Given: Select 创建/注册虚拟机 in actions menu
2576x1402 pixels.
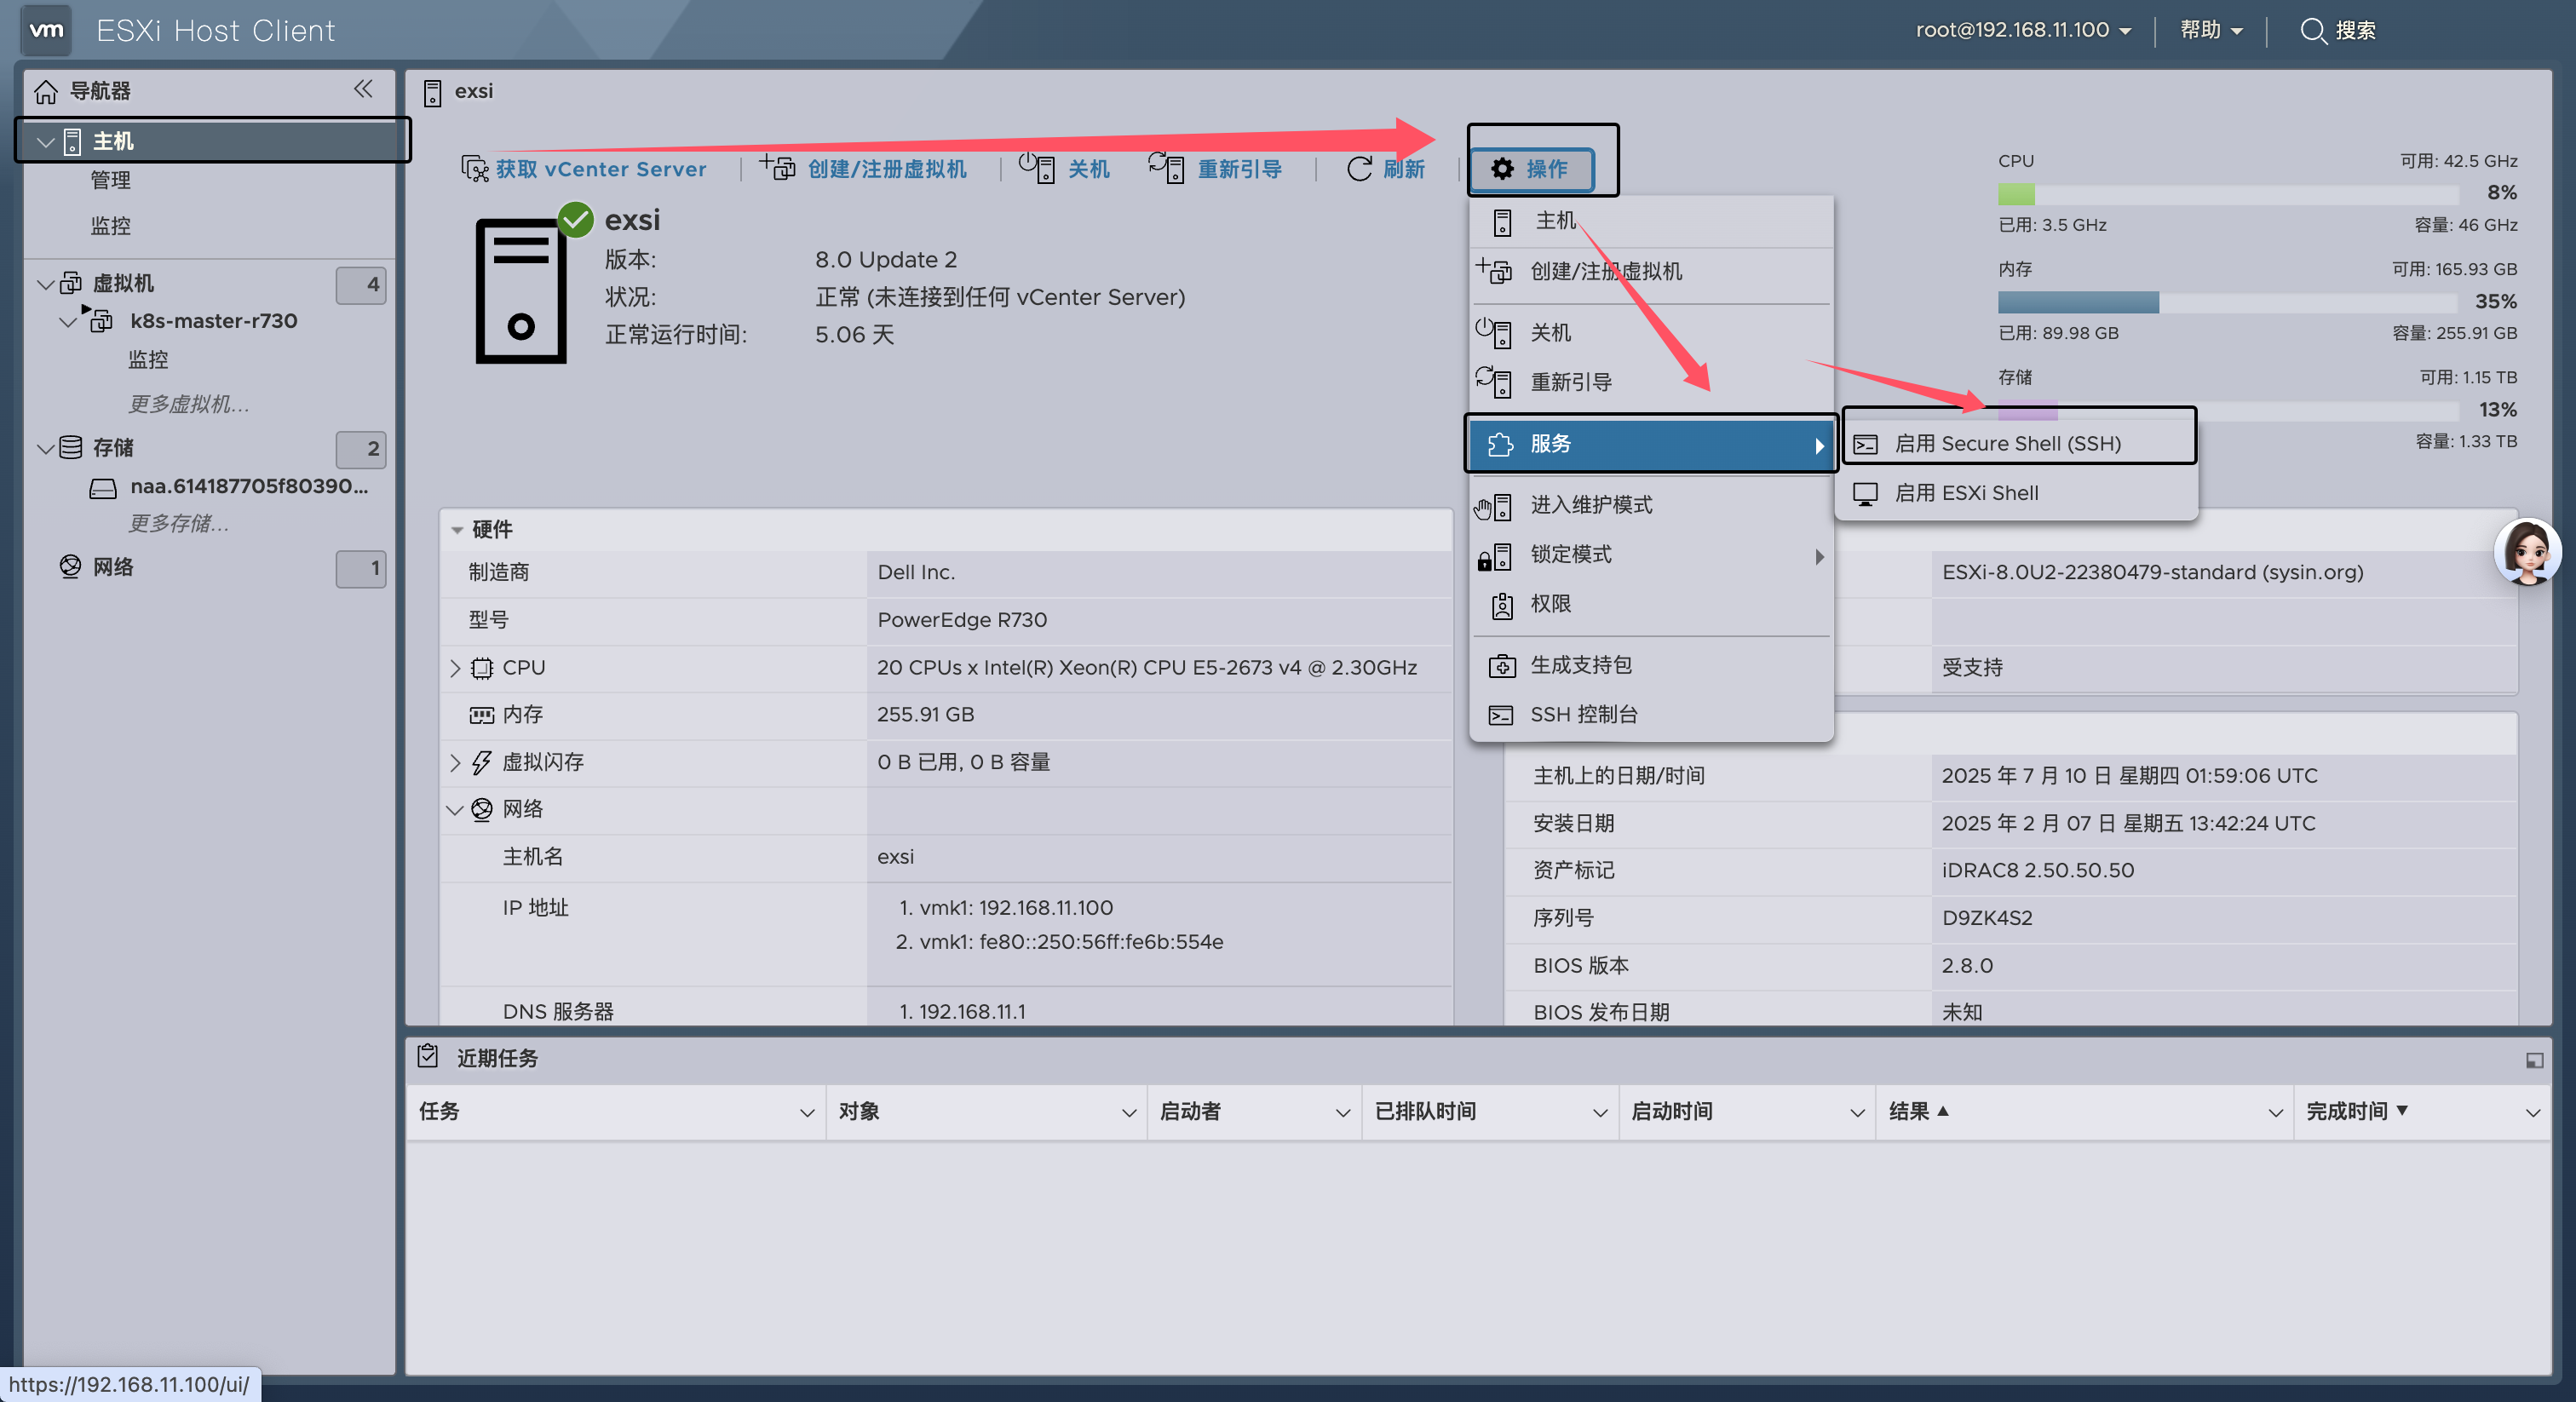Looking at the screenshot, I should click(1650, 271).
